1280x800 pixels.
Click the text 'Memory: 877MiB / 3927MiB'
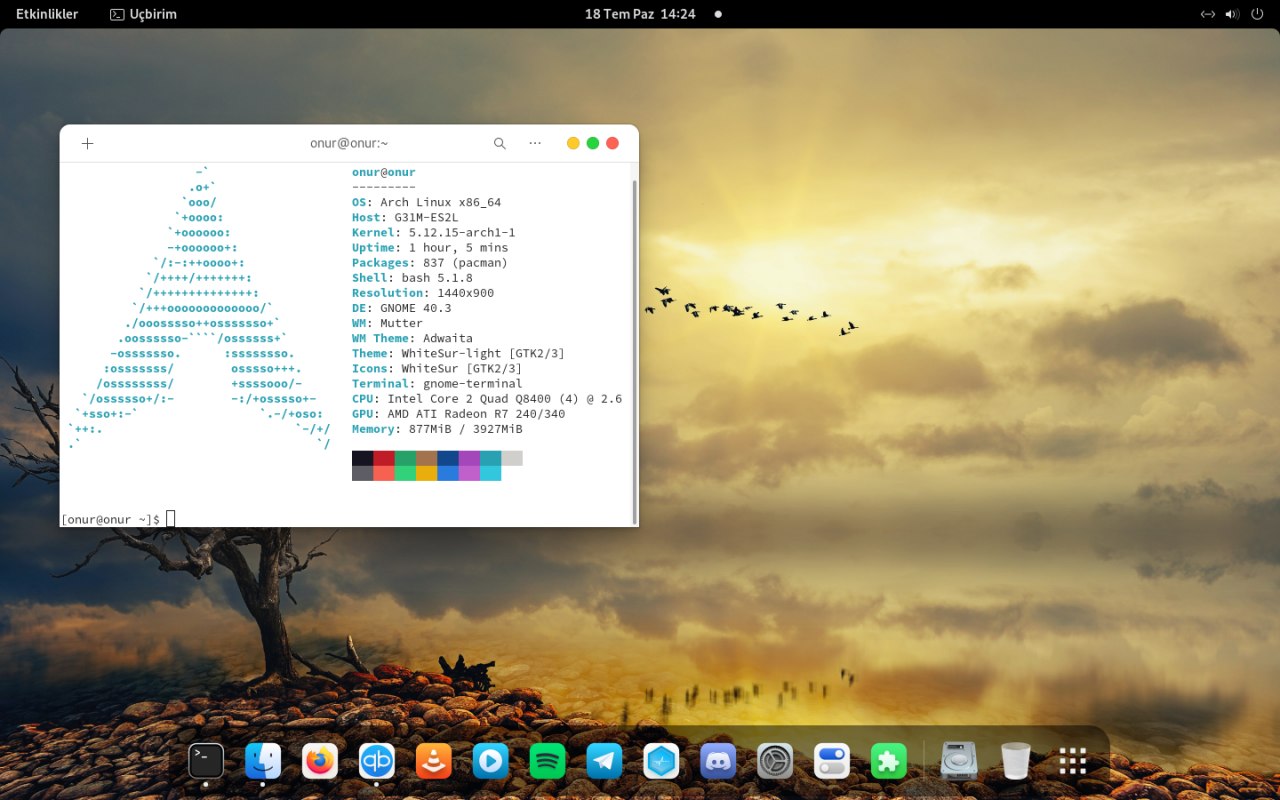click(437, 429)
